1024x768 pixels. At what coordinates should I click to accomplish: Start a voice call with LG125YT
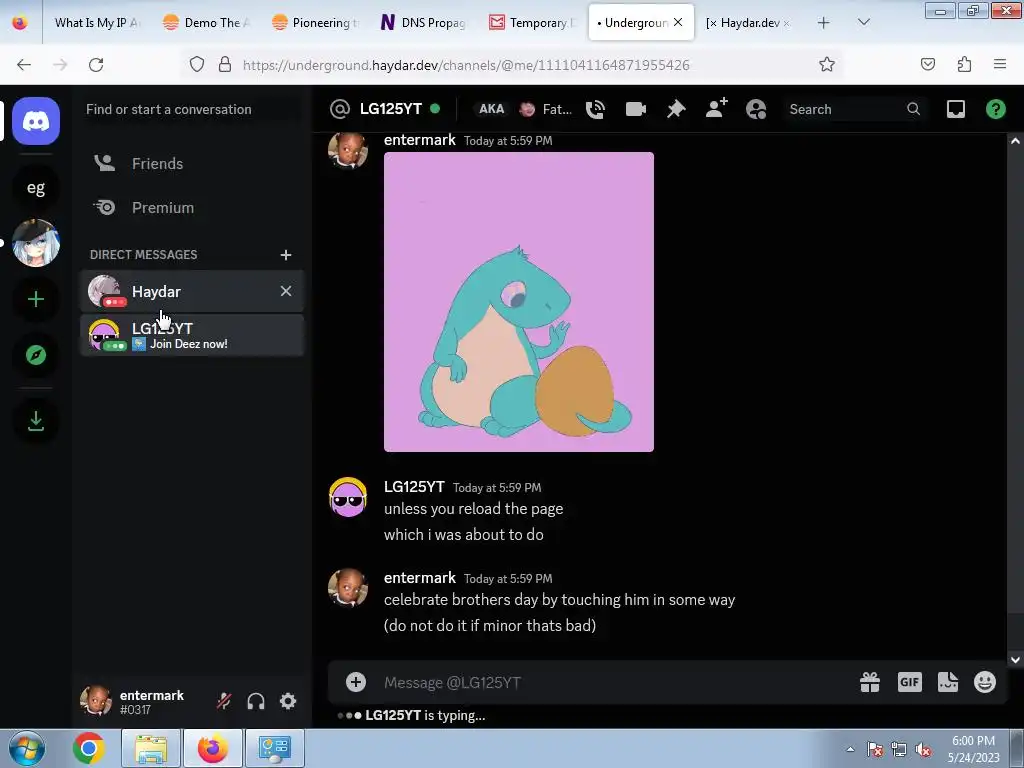pos(595,109)
